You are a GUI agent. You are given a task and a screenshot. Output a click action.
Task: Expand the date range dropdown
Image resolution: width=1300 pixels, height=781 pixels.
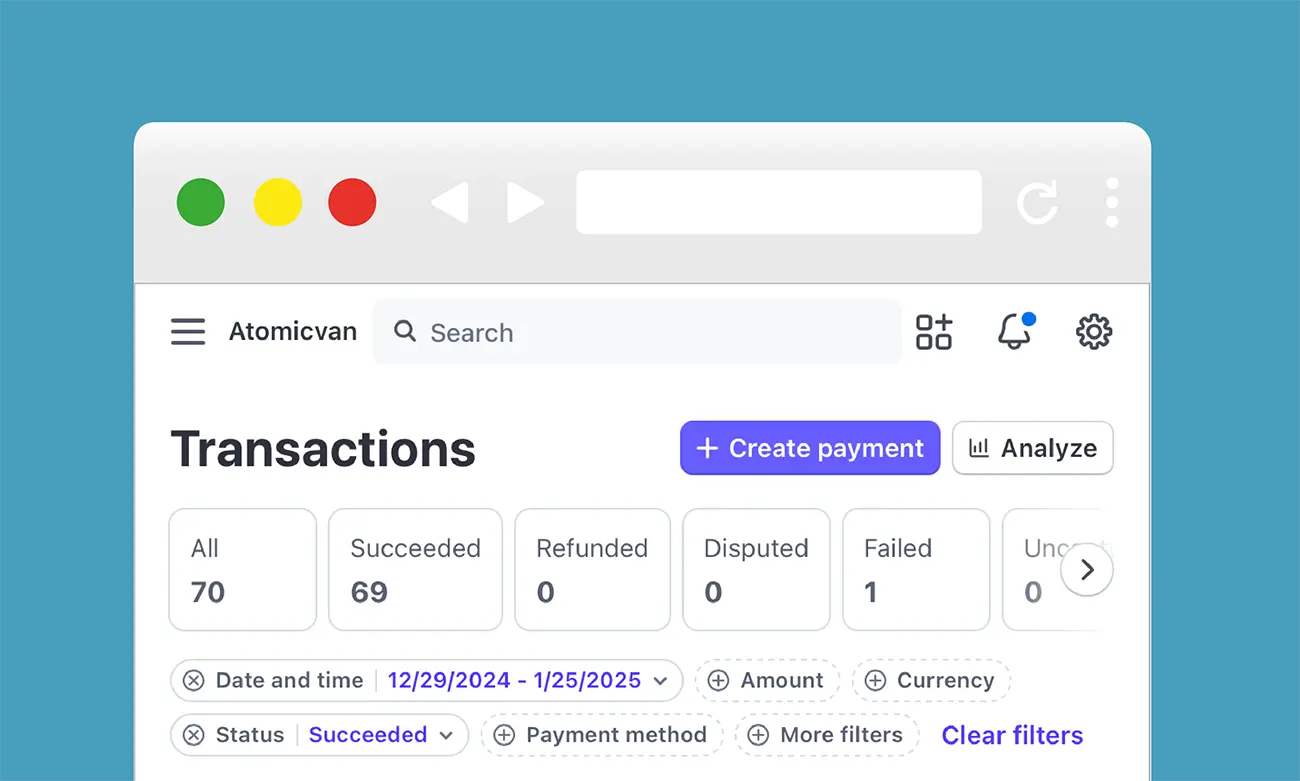click(x=660, y=681)
